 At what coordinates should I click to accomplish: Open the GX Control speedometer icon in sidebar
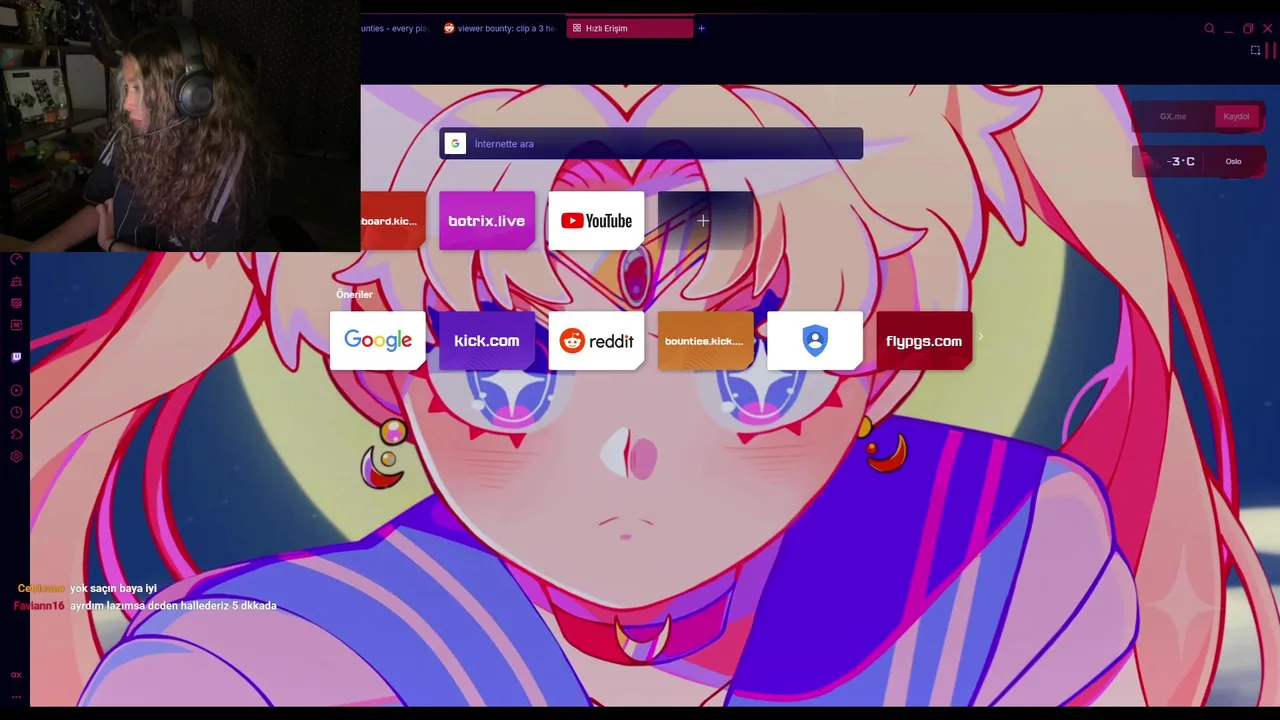coord(16,260)
